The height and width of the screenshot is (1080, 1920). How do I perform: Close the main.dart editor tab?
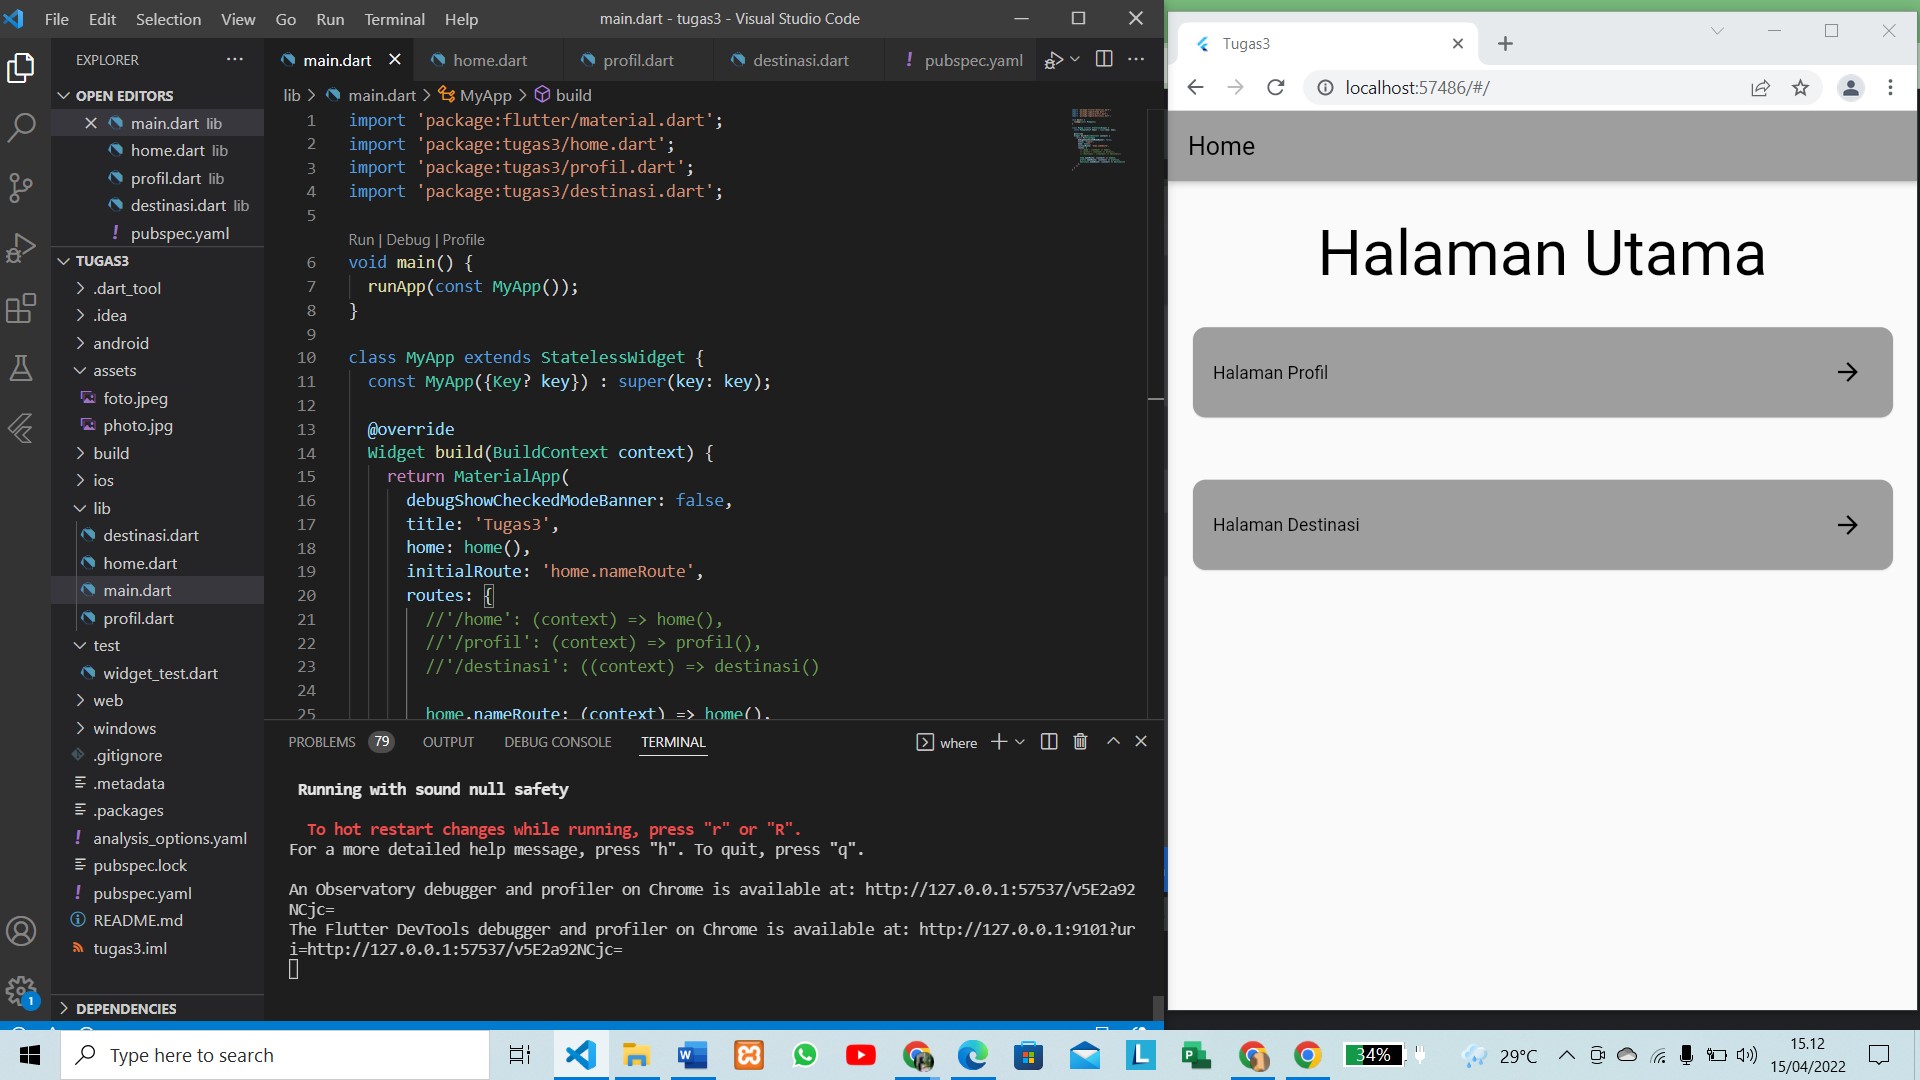click(395, 60)
